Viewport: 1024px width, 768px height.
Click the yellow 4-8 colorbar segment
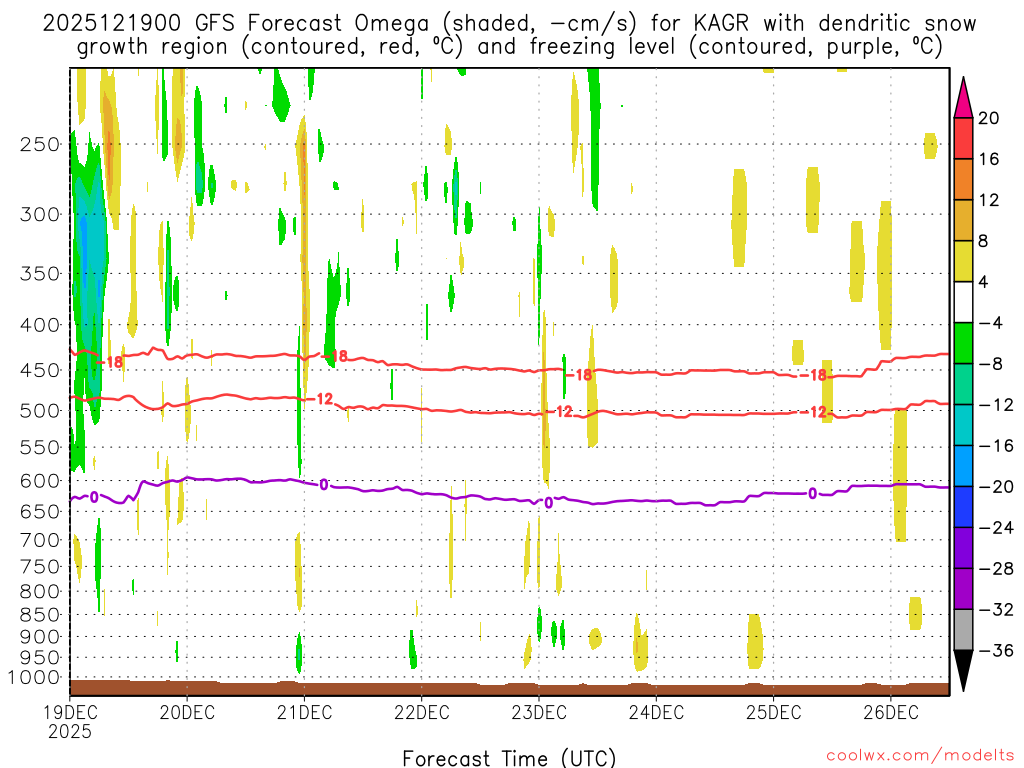coord(963,261)
